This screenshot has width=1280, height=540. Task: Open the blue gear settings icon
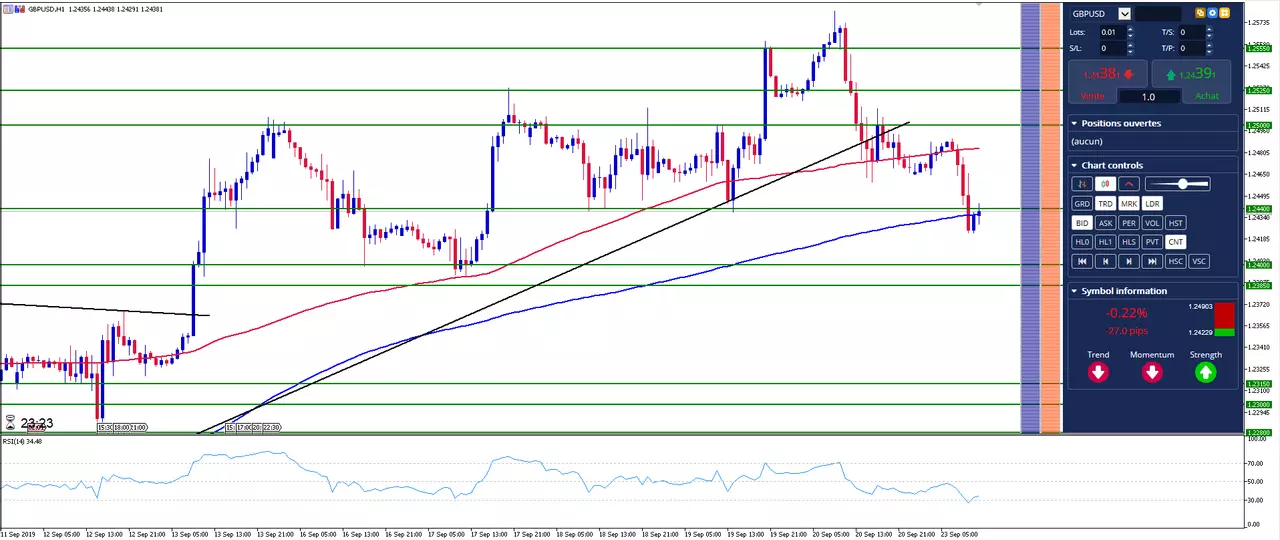pyautogui.click(x=1212, y=13)
